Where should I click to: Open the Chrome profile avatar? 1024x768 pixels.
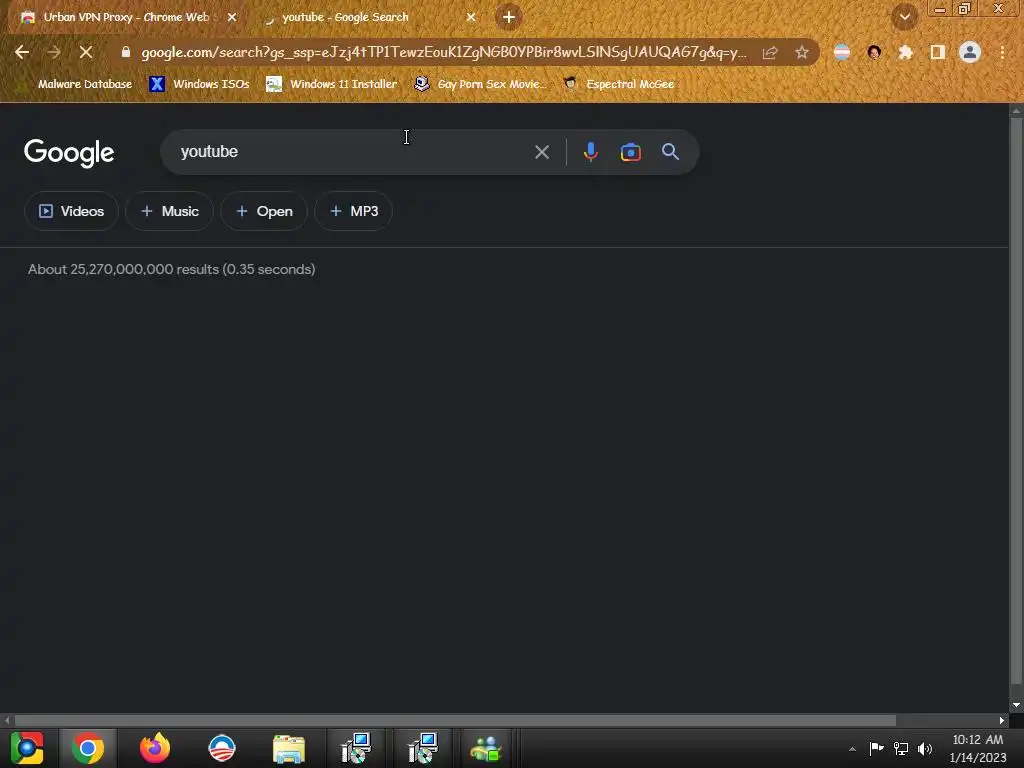click(x=970, y=52)
